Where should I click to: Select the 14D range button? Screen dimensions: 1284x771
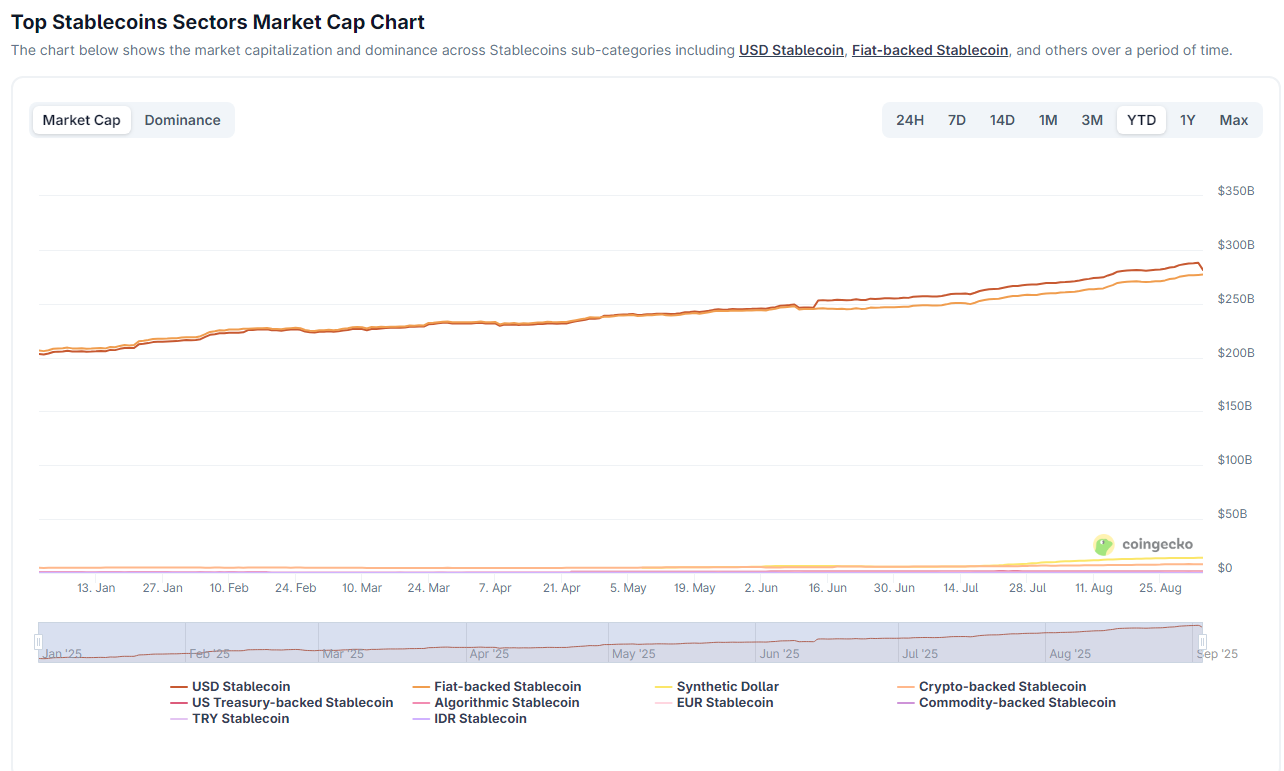click(1002, 120)
